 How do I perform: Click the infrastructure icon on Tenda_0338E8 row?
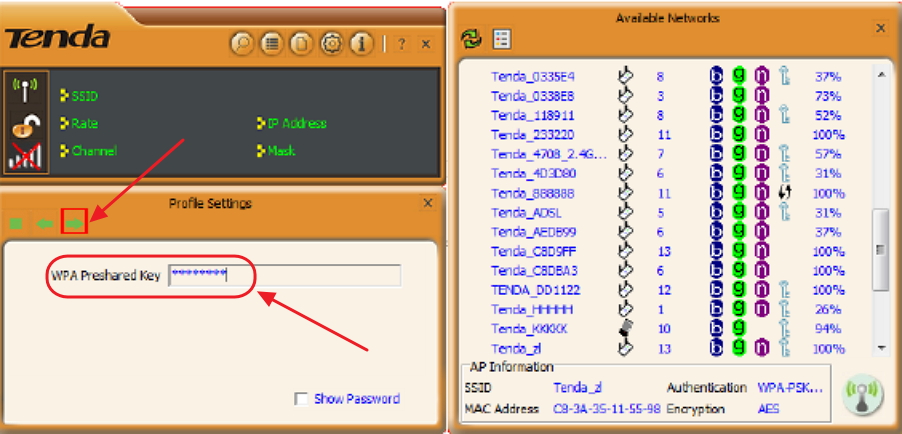625,96
